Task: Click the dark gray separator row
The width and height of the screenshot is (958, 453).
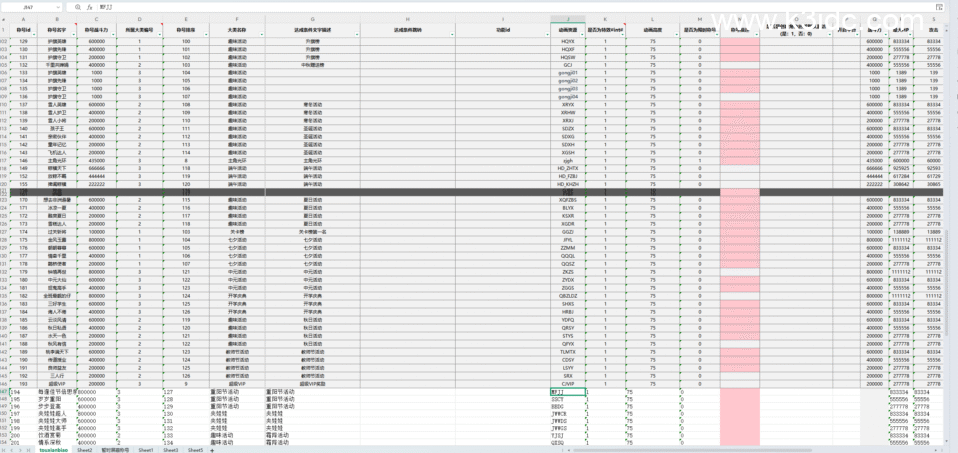Action: pyautogui.click(x=400, y=192)
